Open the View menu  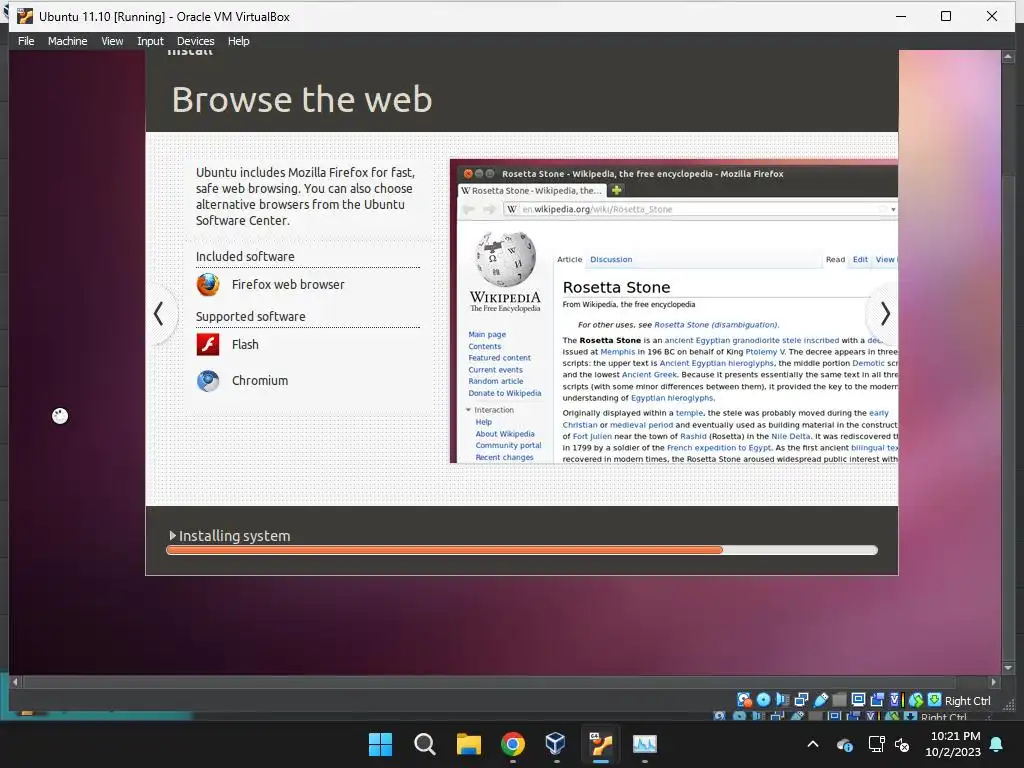[x=112, y=41]
